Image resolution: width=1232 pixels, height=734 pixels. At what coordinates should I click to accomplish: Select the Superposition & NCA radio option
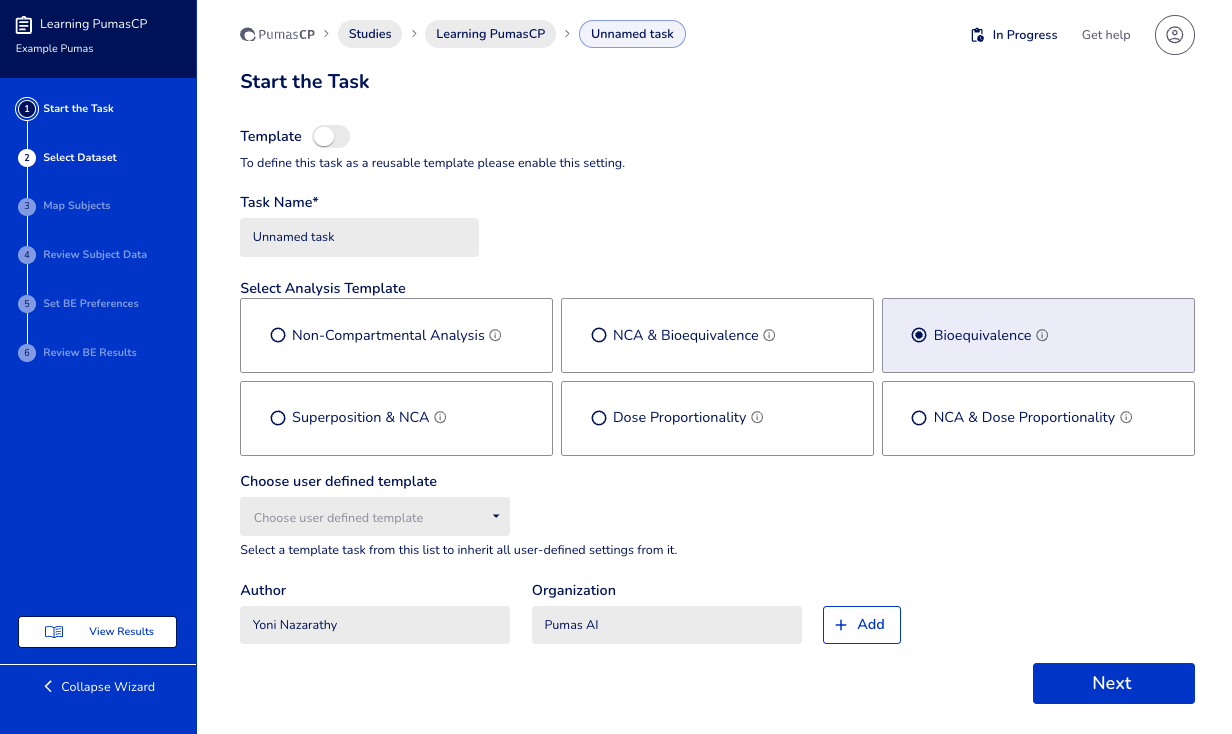click(x=278, y=418)
